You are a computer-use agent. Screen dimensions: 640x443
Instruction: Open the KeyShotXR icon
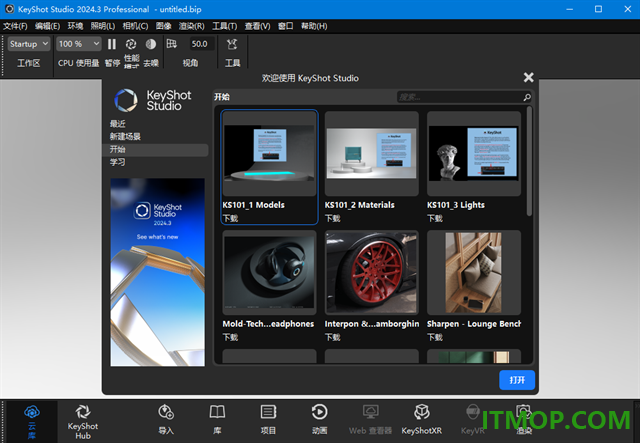click(422, 412)
